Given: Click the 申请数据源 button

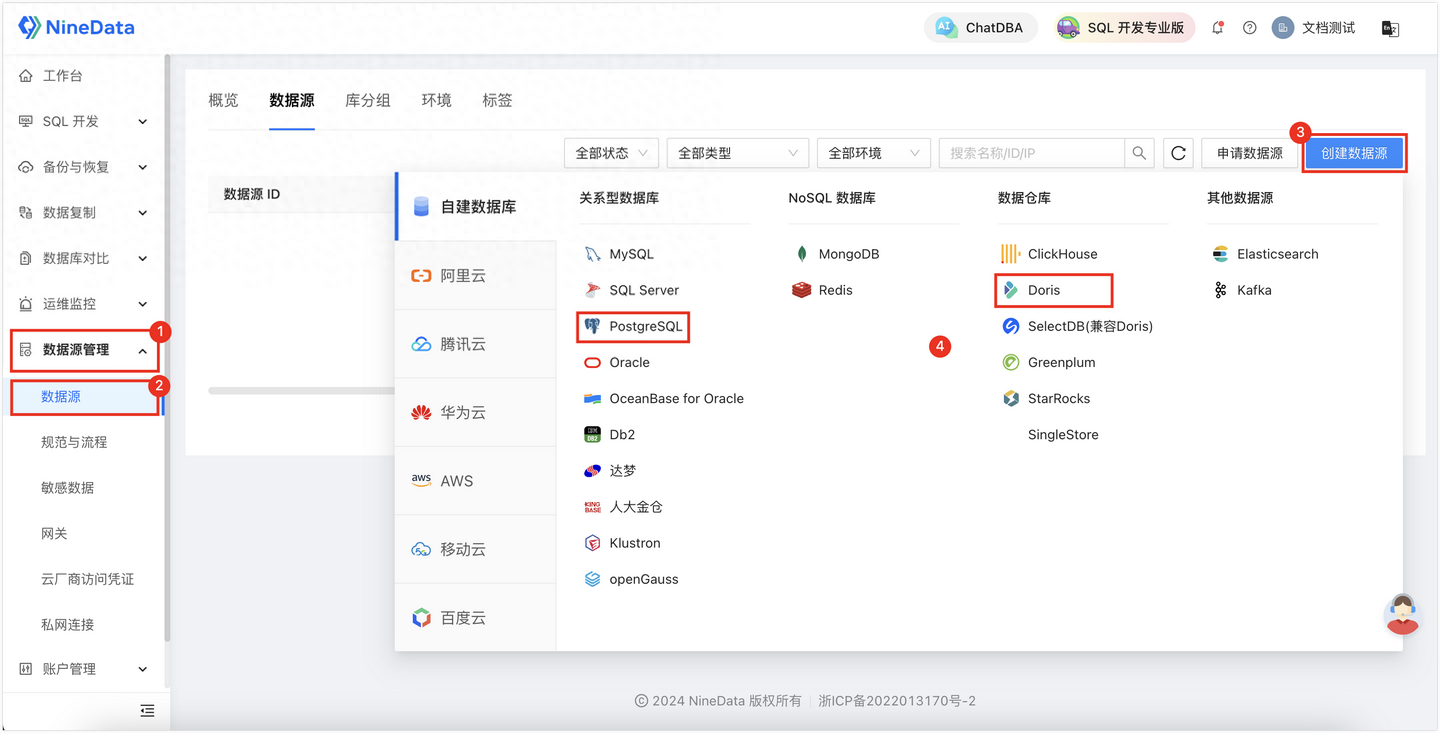Looking at the screenshot, I should tap(1249, 152).
